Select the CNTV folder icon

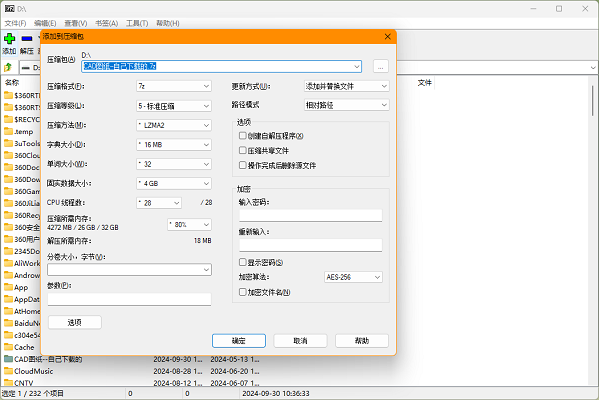pos(8,382)
